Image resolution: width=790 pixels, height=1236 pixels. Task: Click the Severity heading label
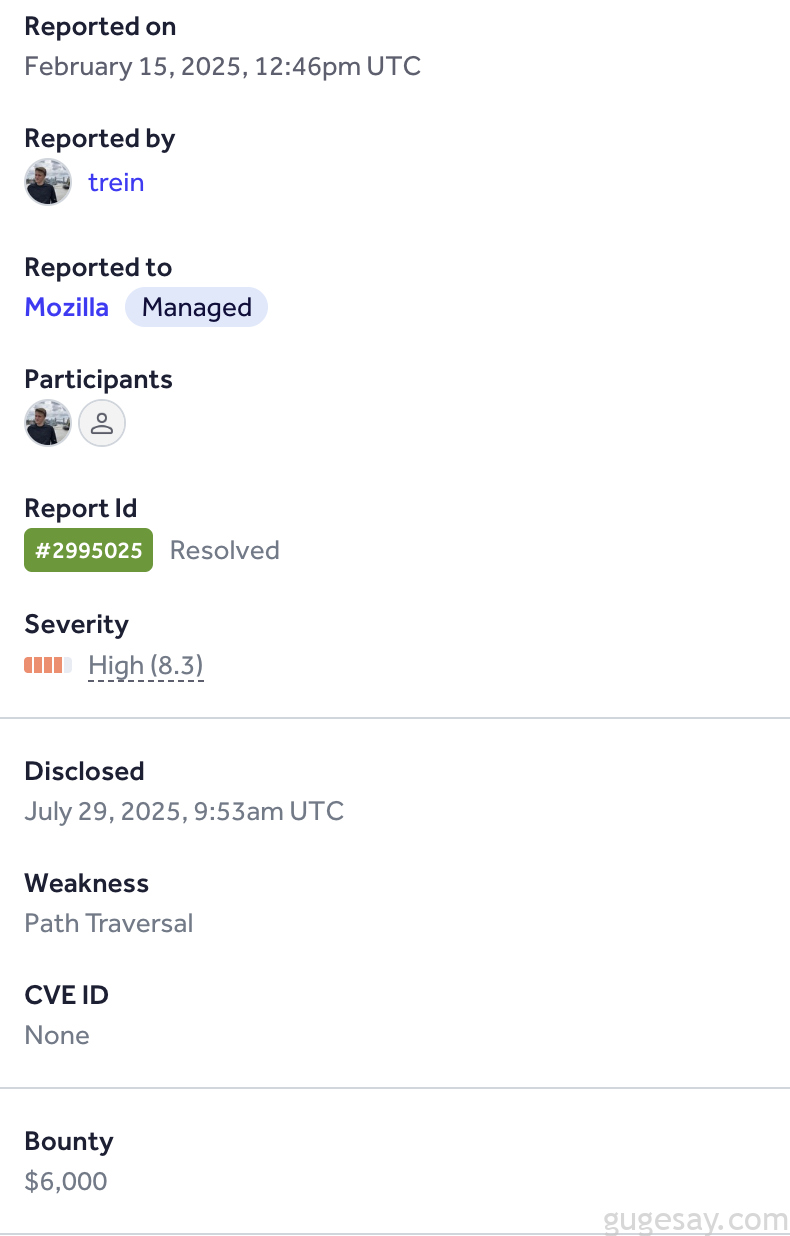[76, 624]
